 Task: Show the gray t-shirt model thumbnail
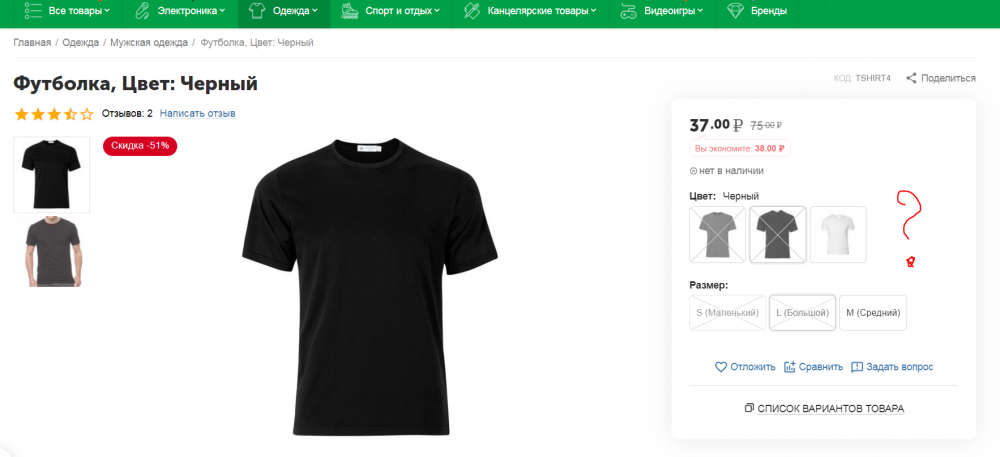tap(51, 252)
